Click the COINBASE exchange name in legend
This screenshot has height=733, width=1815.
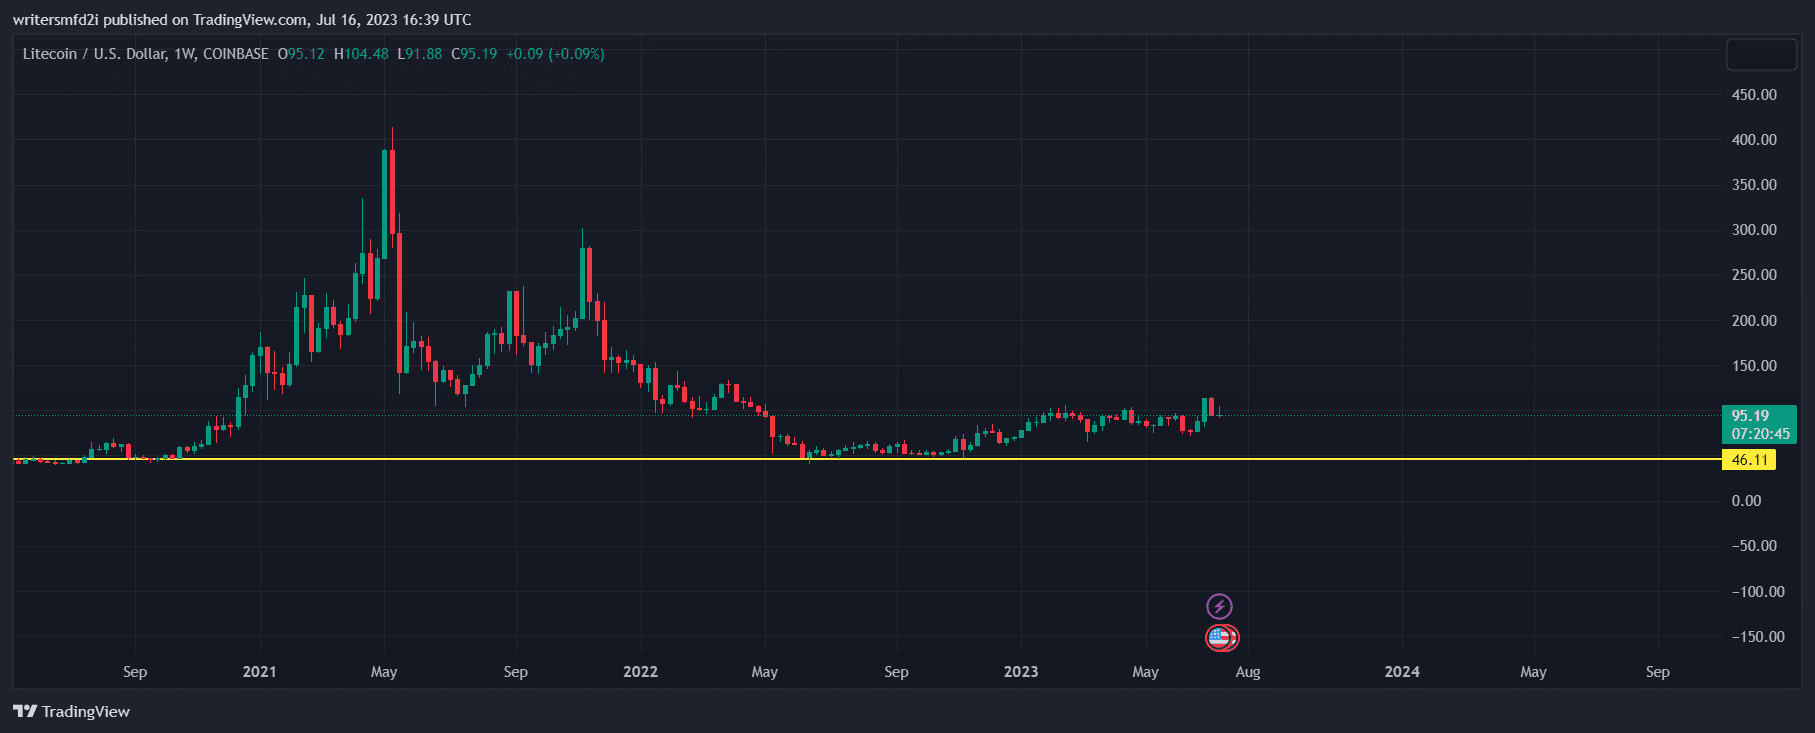(x=236, y=54)
